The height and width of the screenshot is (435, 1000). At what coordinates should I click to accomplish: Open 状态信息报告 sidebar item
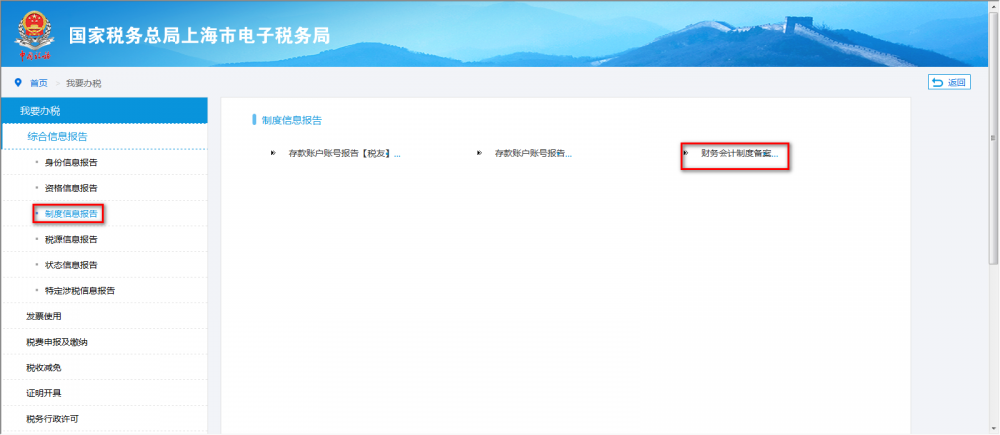pyautogui.click(x=71, y=265)
